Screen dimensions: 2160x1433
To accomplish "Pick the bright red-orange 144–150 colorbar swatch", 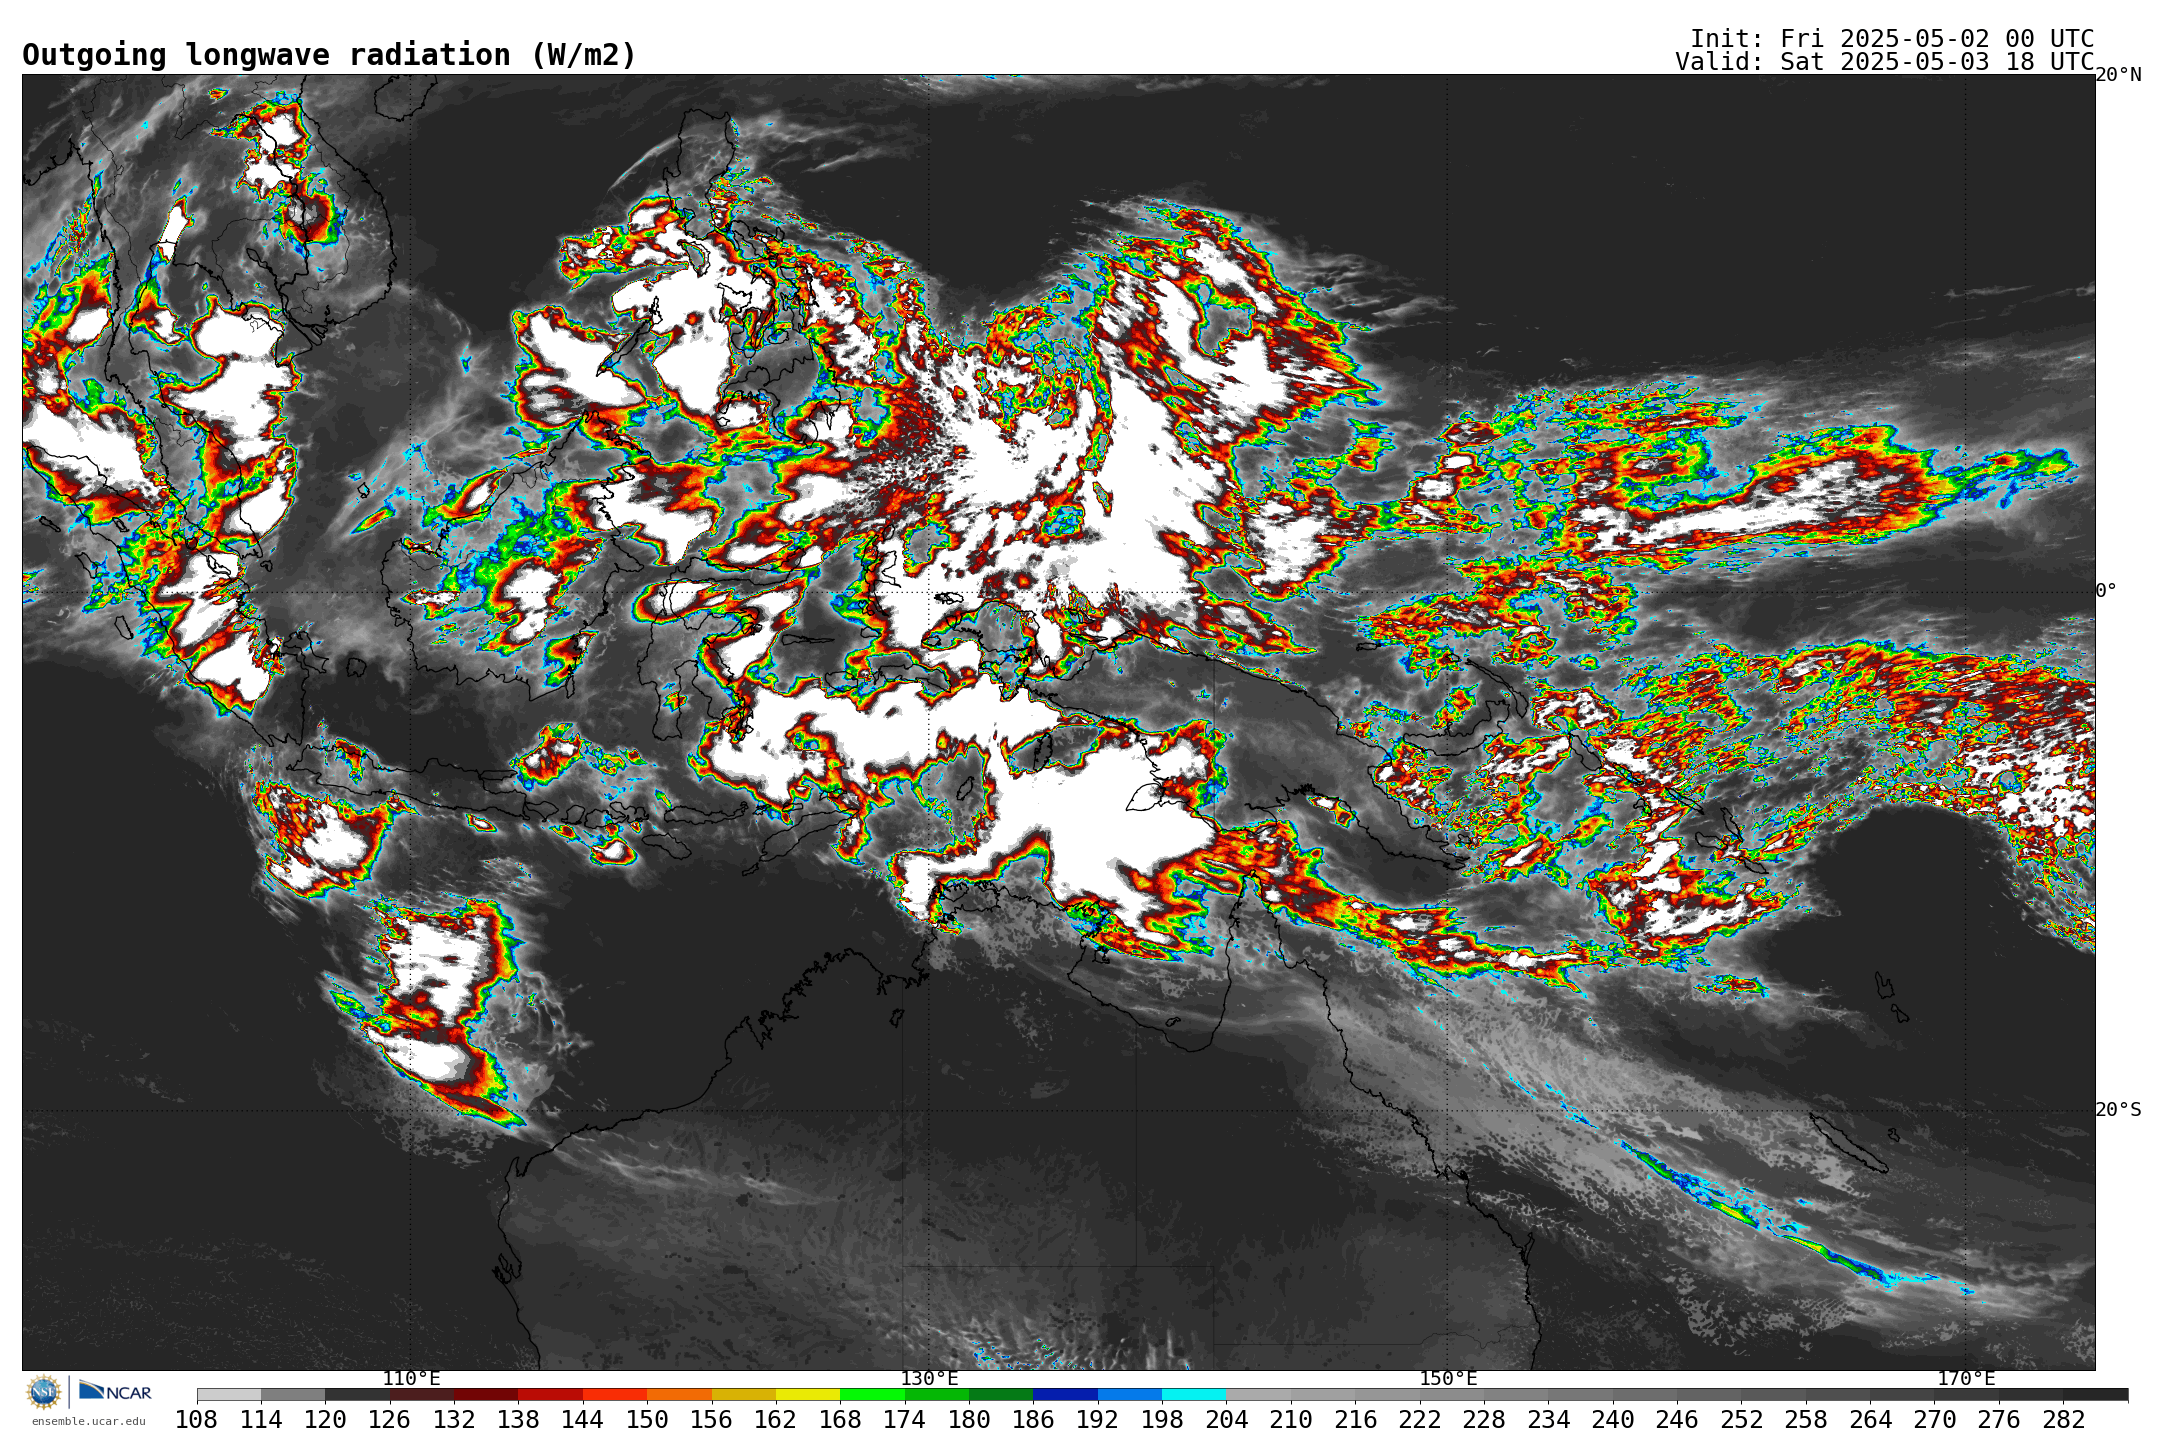I will click(615, 1395).
